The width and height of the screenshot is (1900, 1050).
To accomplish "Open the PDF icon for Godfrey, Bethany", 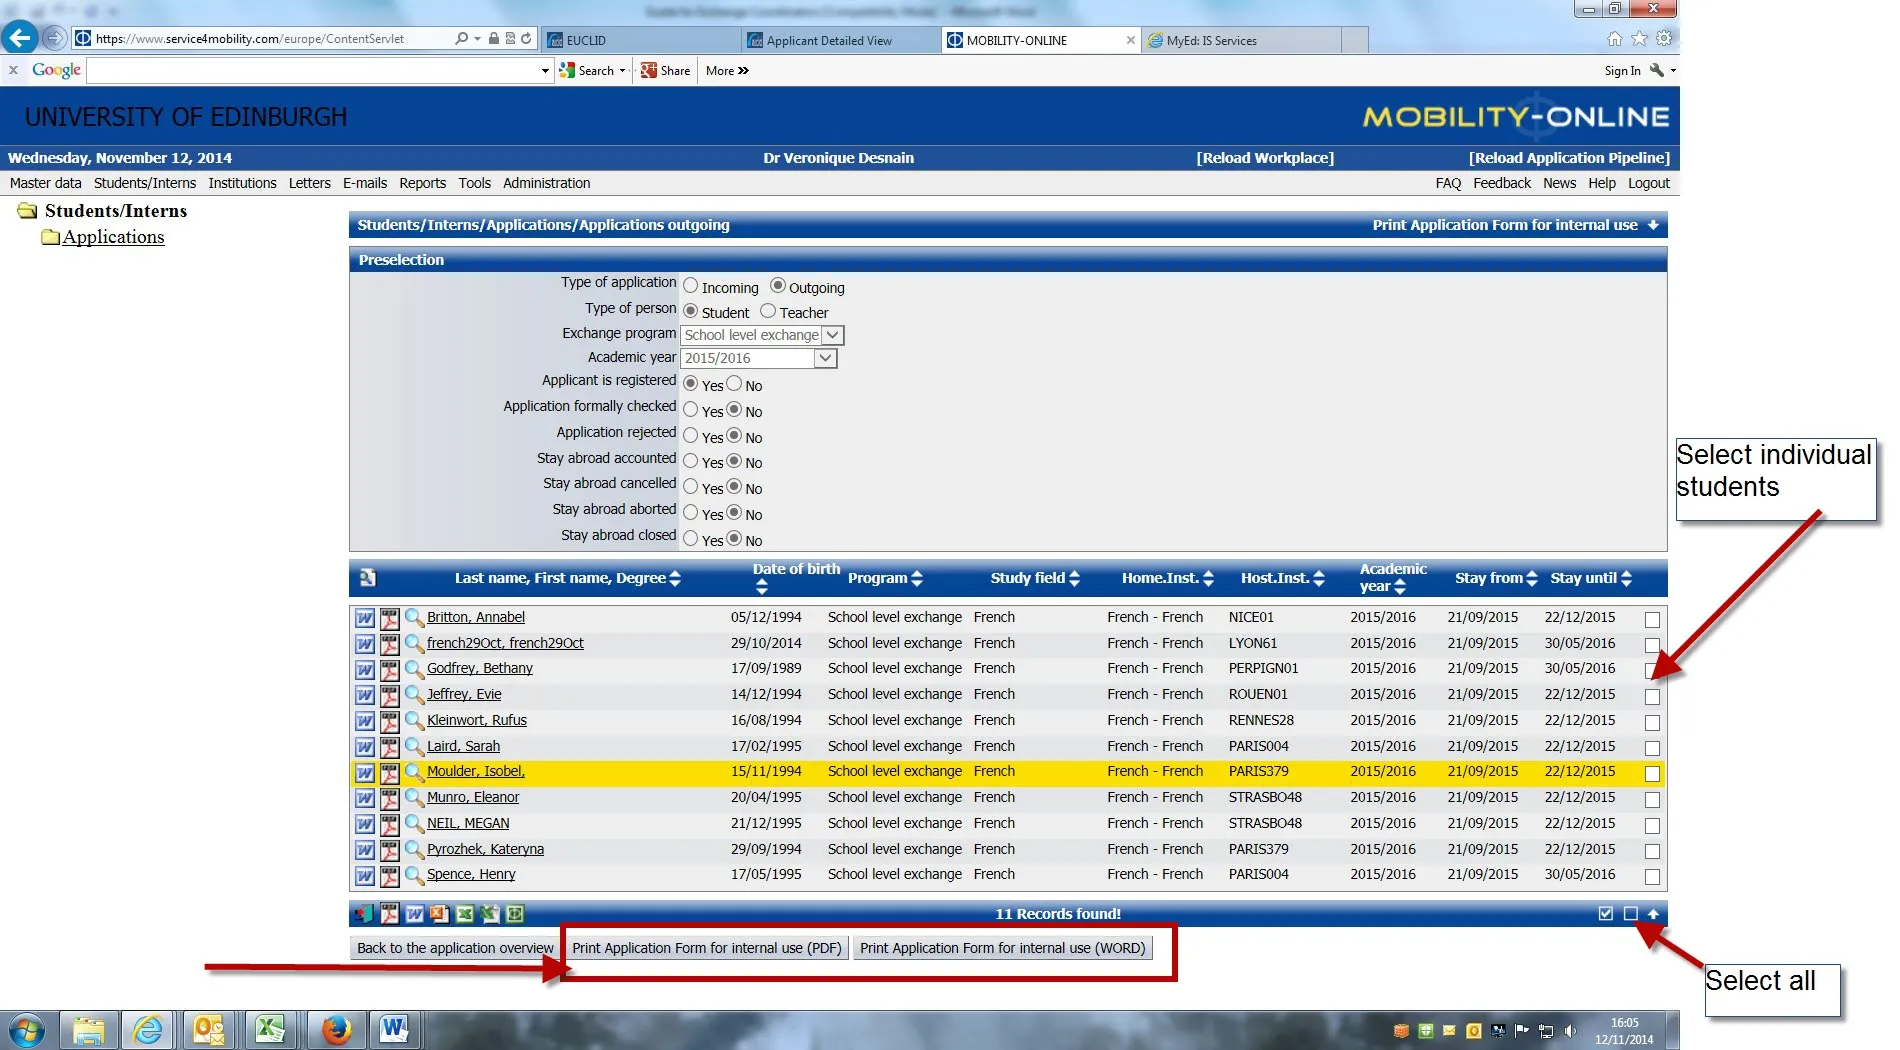I will [x=389, y=669].
